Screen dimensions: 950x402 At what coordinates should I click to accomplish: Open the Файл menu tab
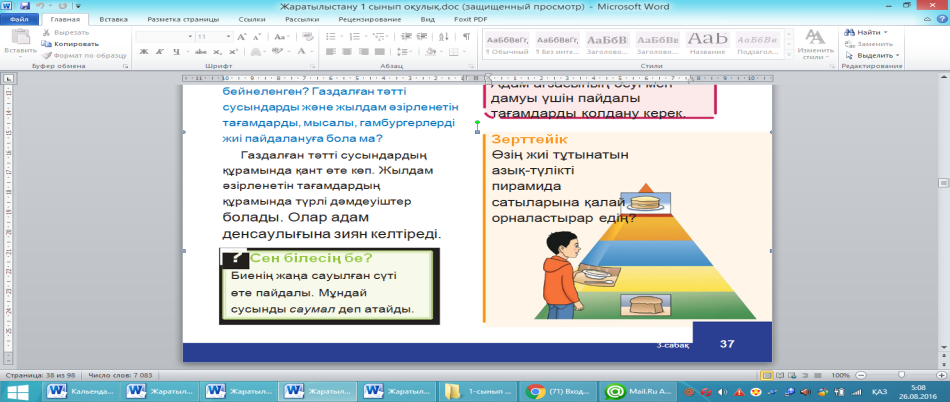pyautogui.click(x=20, y=19)
